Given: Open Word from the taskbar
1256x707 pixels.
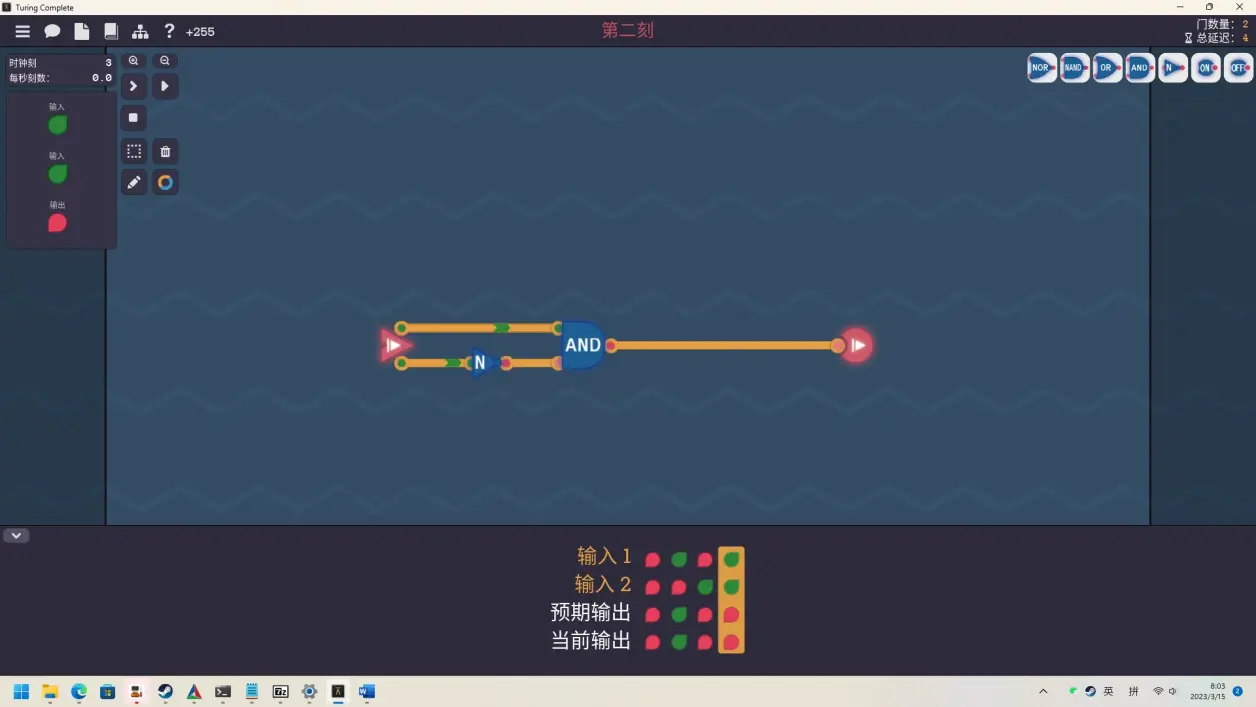Looking at the screenshot, I should (x=366, y=691).
